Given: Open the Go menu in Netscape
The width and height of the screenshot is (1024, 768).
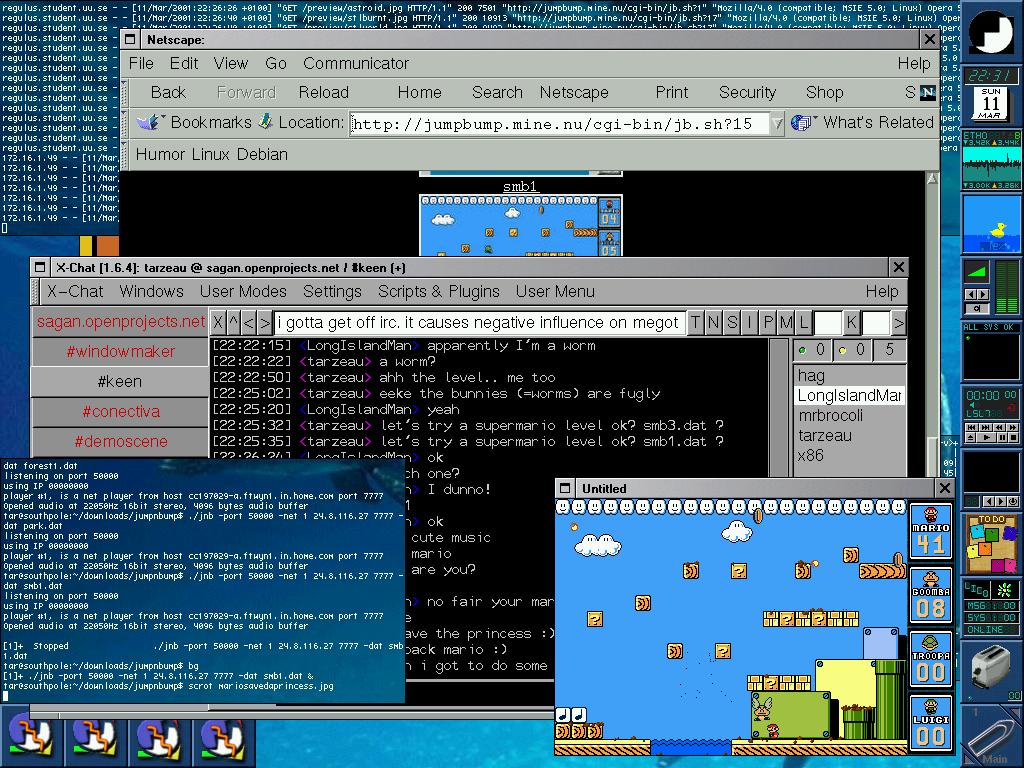Looking at the screenshot, I should coord(276,63).
